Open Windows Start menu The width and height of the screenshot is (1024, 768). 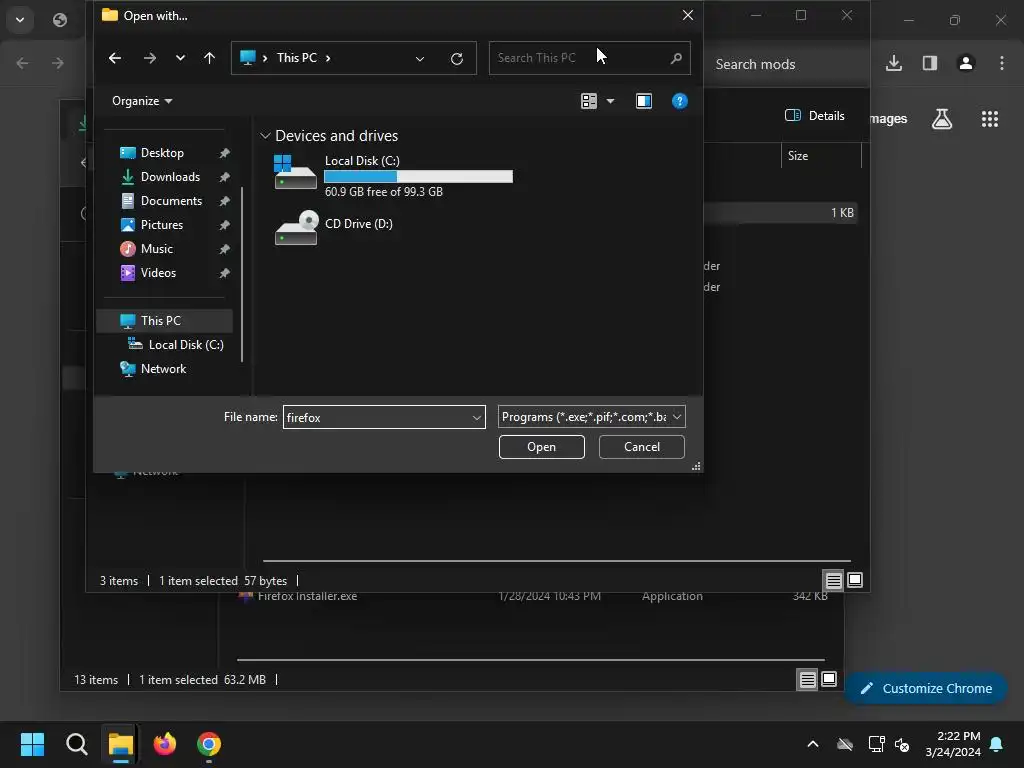[32, 744]
